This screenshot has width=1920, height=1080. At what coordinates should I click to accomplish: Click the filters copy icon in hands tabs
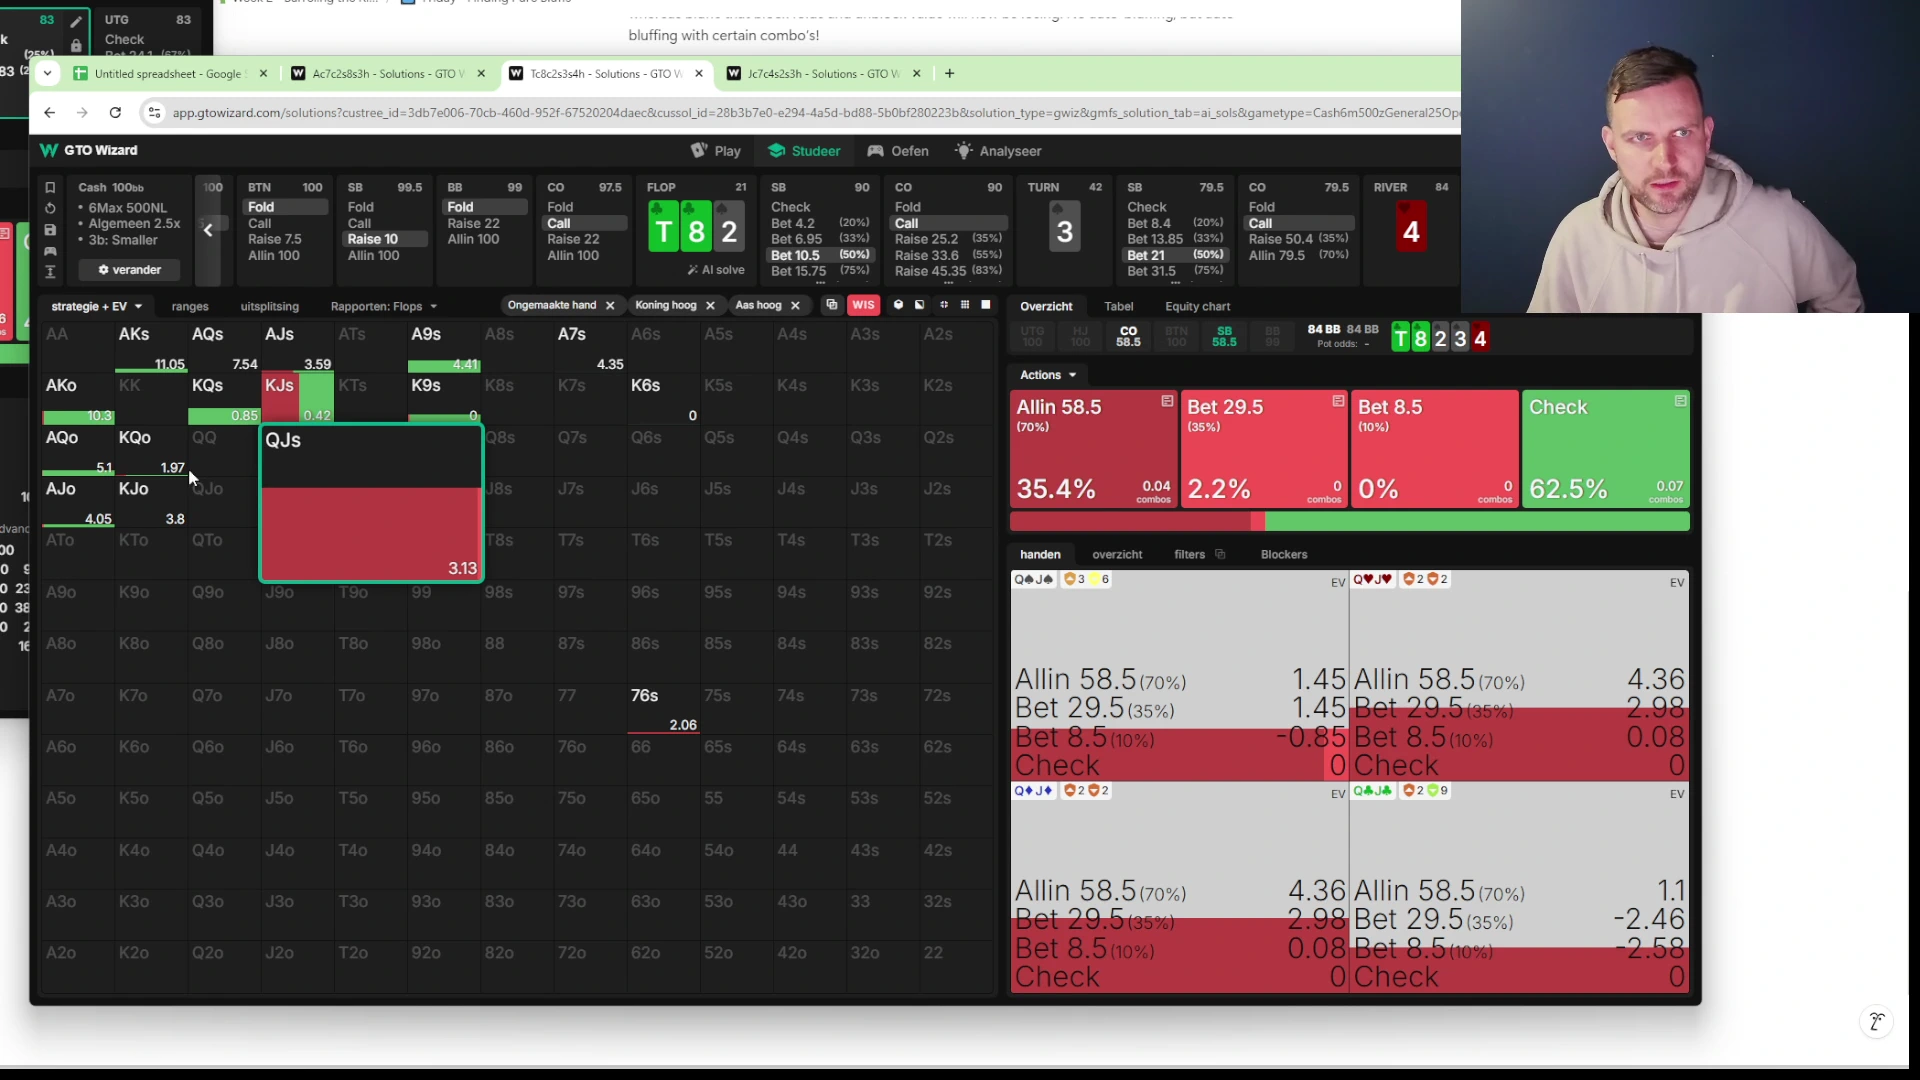click(1220, 554)
